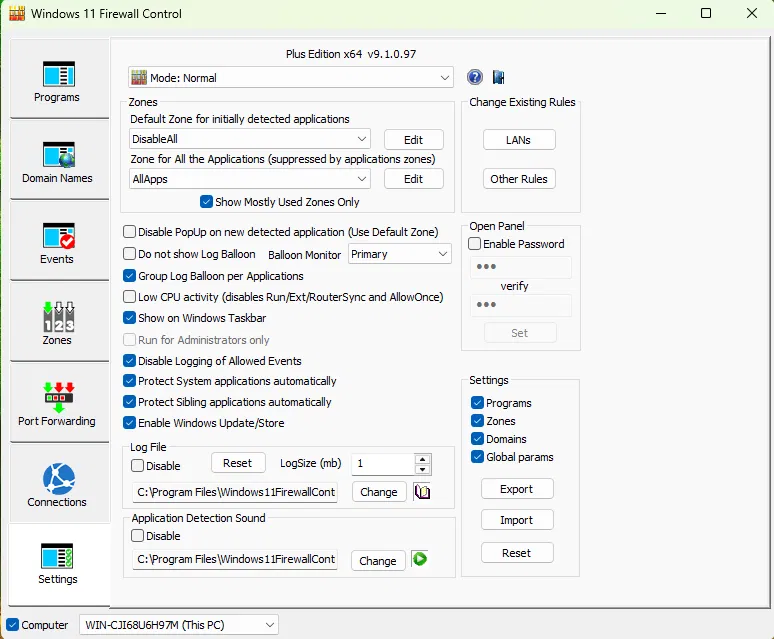Click the log file path field
774x639 pixels.
click(x=235, y=492)
